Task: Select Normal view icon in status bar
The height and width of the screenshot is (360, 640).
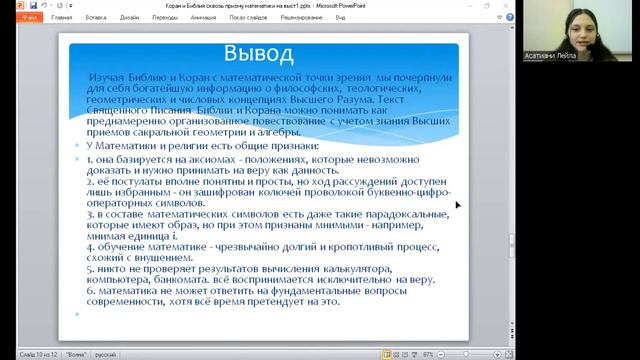Action: coord(387,355)
